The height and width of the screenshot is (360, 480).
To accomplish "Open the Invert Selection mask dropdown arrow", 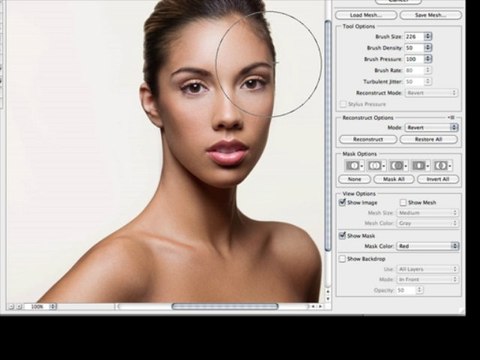I will pyautogui.click(x=450, y=166).
